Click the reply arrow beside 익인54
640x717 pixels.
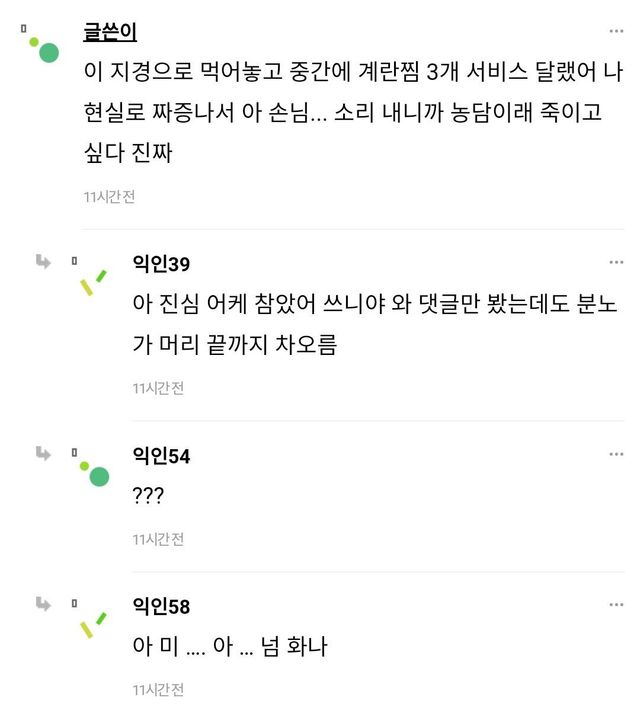coord(43,454)
